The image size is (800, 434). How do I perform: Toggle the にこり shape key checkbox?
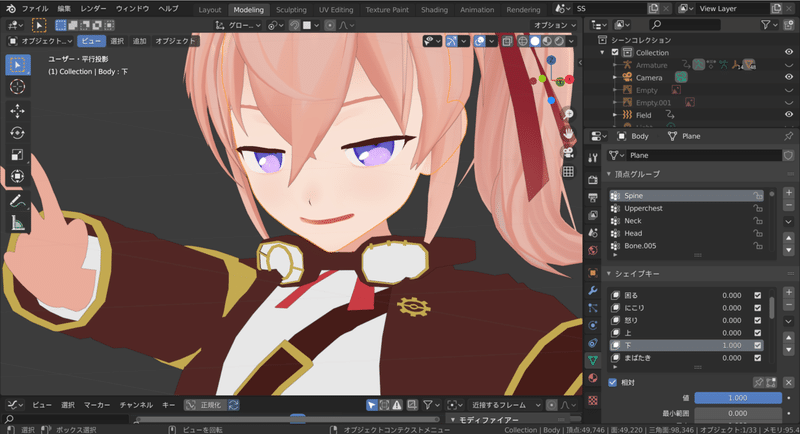[758, 308]
